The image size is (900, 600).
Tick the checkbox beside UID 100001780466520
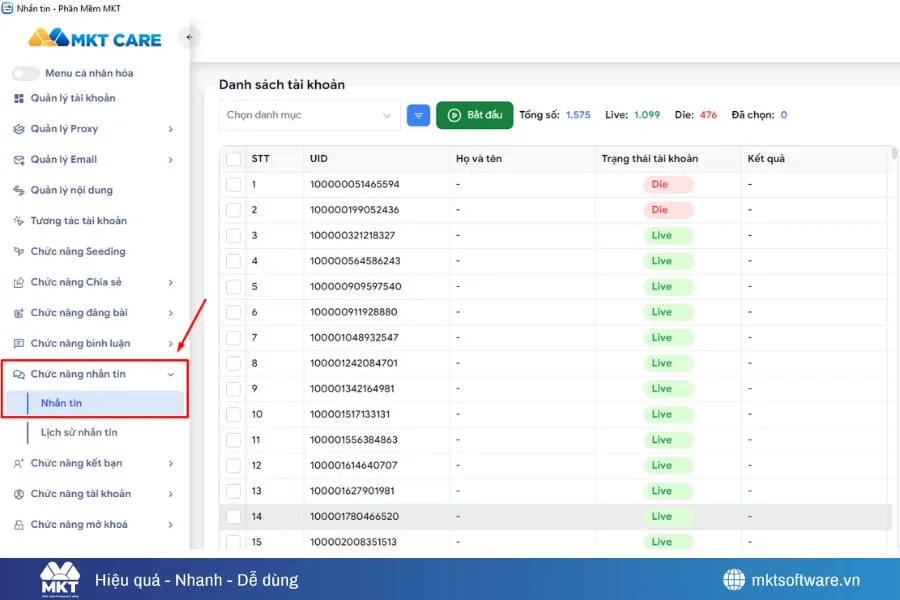[x=232, y=516]
